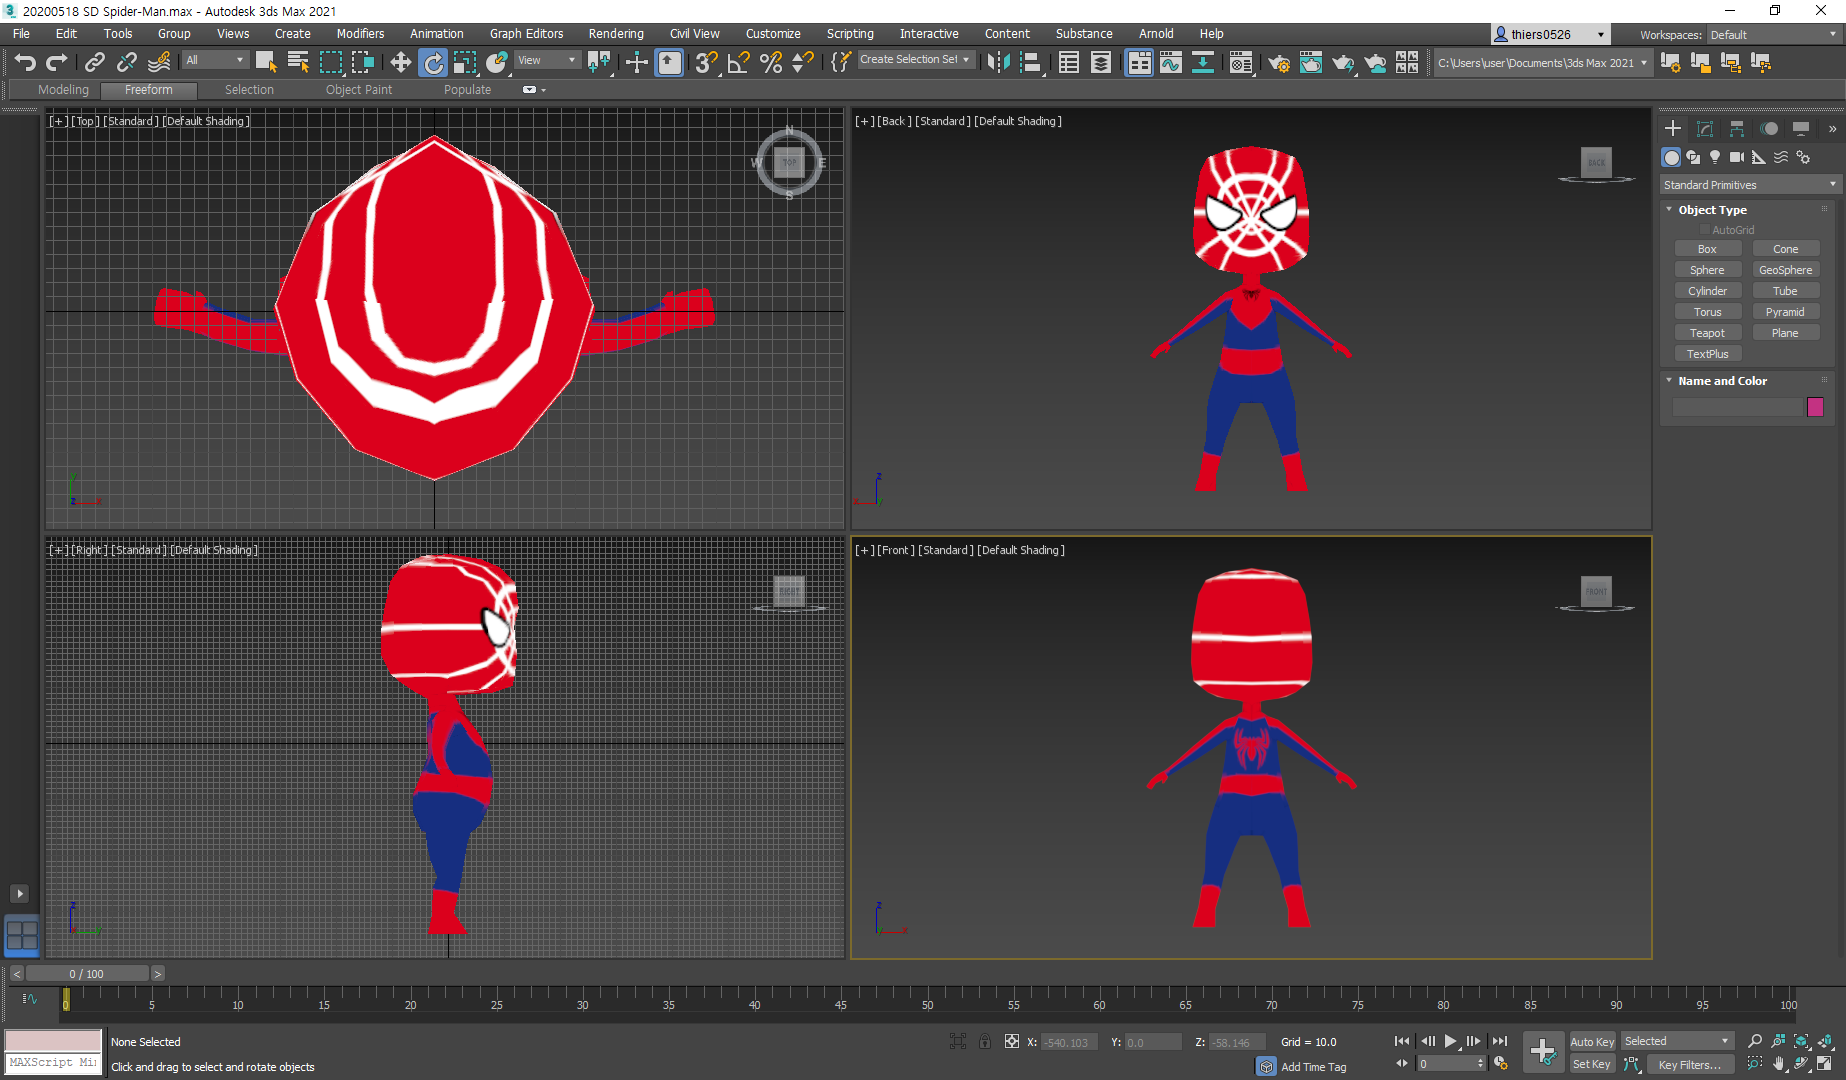Click the time slider 0 / 100 handle
The image size is (1846, 1080).
coord(87,974)
